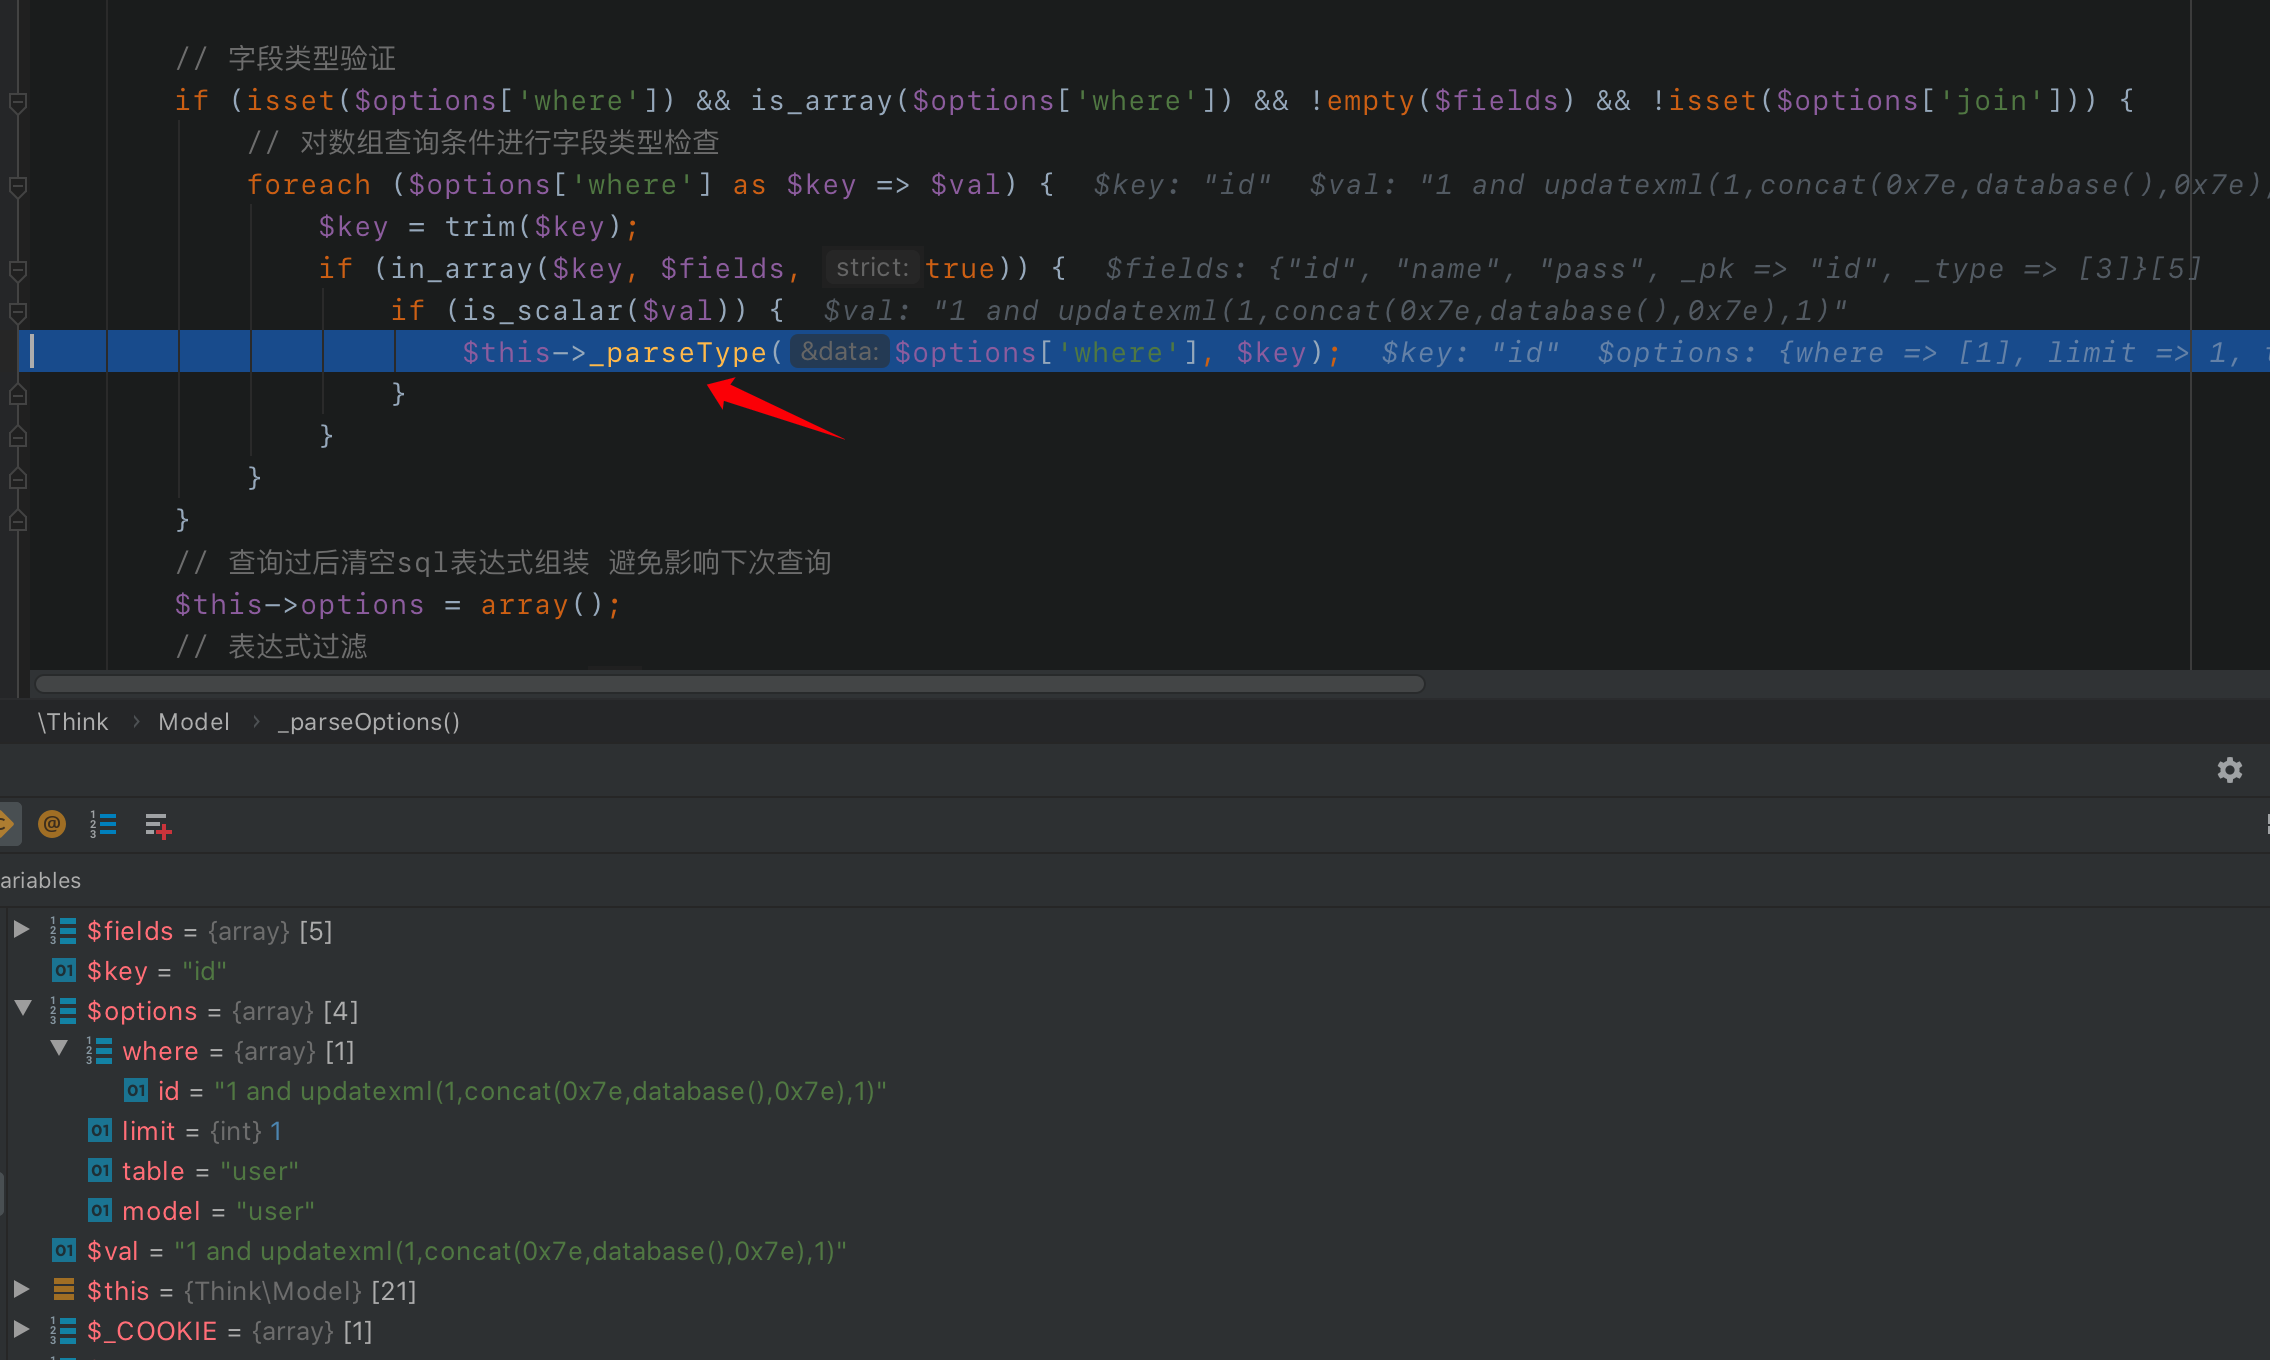Click the numbered list icon in debugger toolbar
Viewport: 2270px width, 1360px height.
click(103, 823)
